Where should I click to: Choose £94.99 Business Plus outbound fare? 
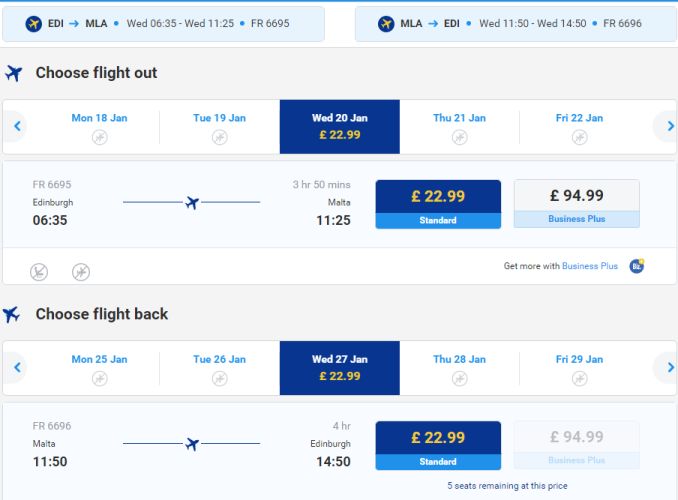pos(576,204)
